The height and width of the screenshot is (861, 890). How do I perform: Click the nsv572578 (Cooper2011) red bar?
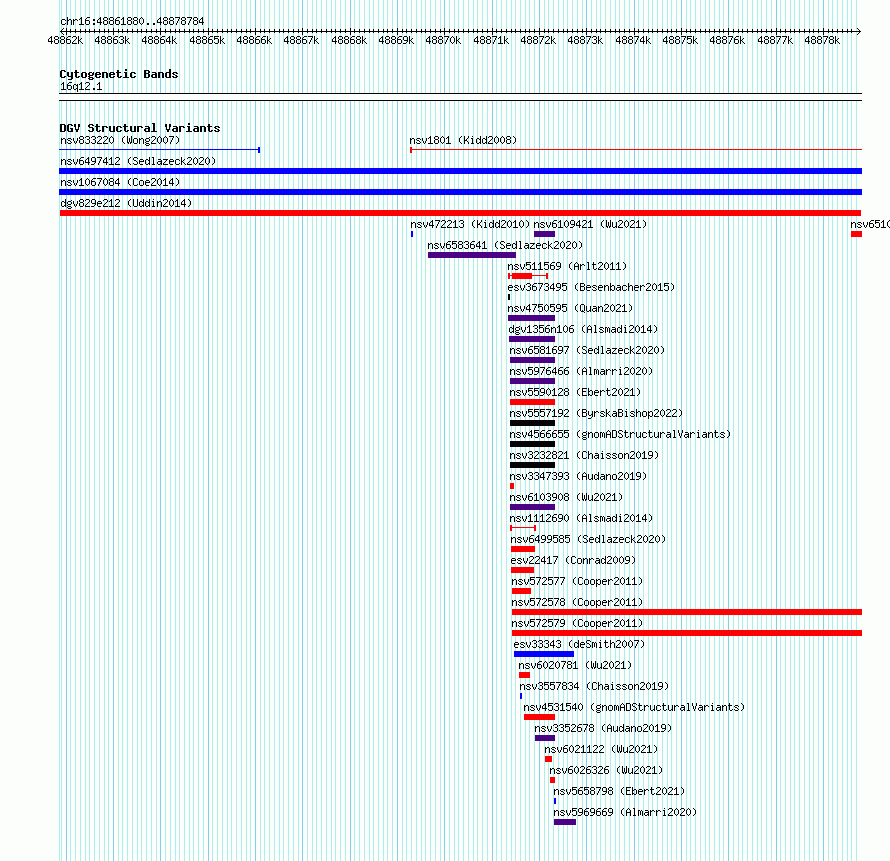coord(687,612)
